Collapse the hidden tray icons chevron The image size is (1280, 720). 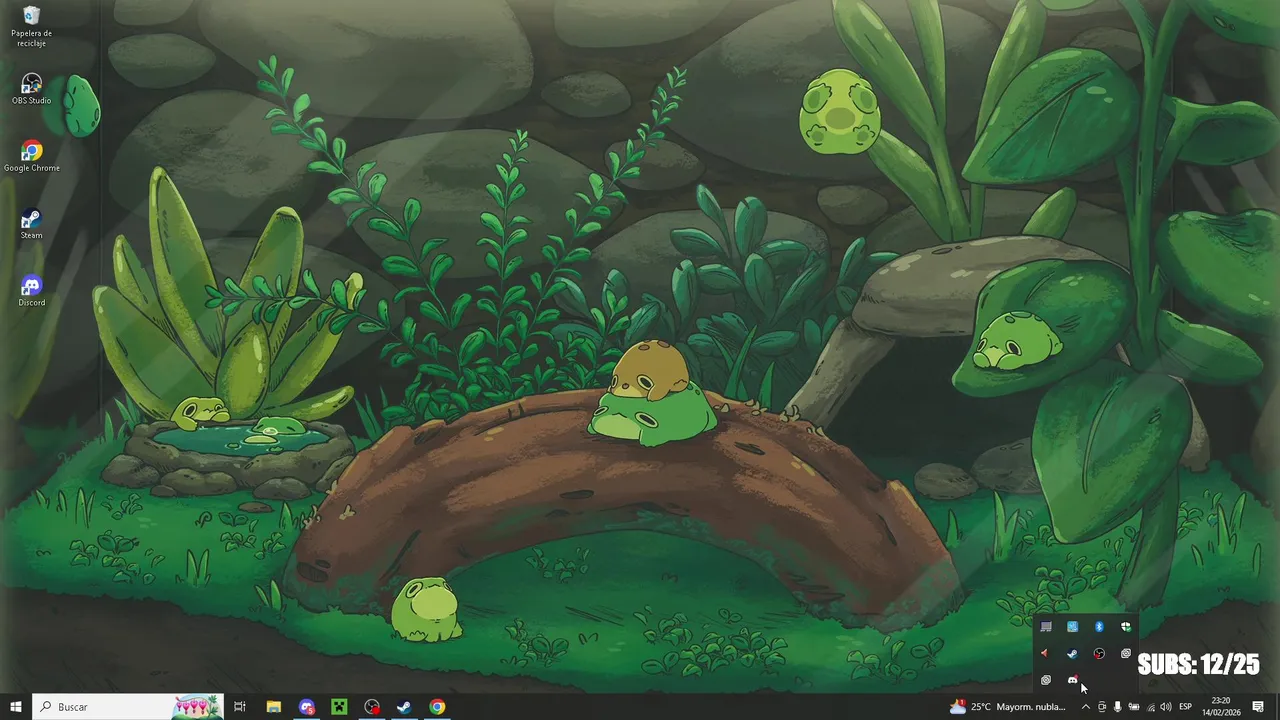pos(1086,707)
